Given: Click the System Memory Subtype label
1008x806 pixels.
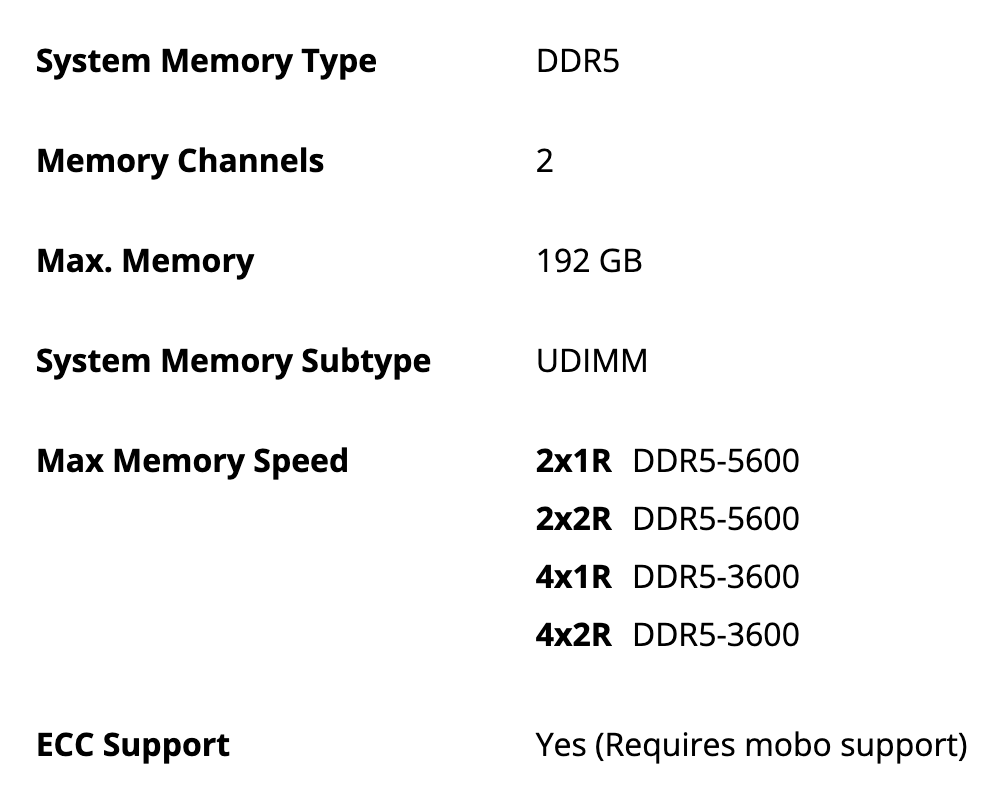Looking at the screenshot, I should 233,361.
